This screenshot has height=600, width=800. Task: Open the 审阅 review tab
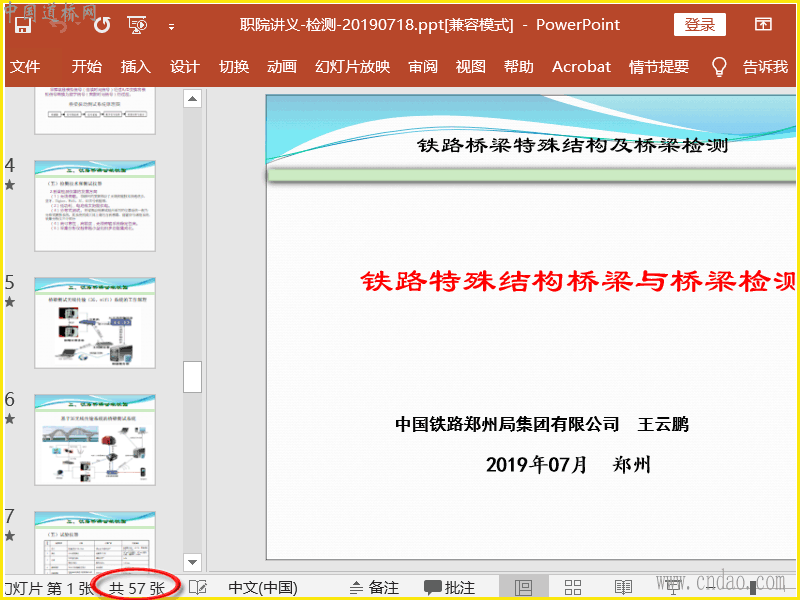click(423, 66)
